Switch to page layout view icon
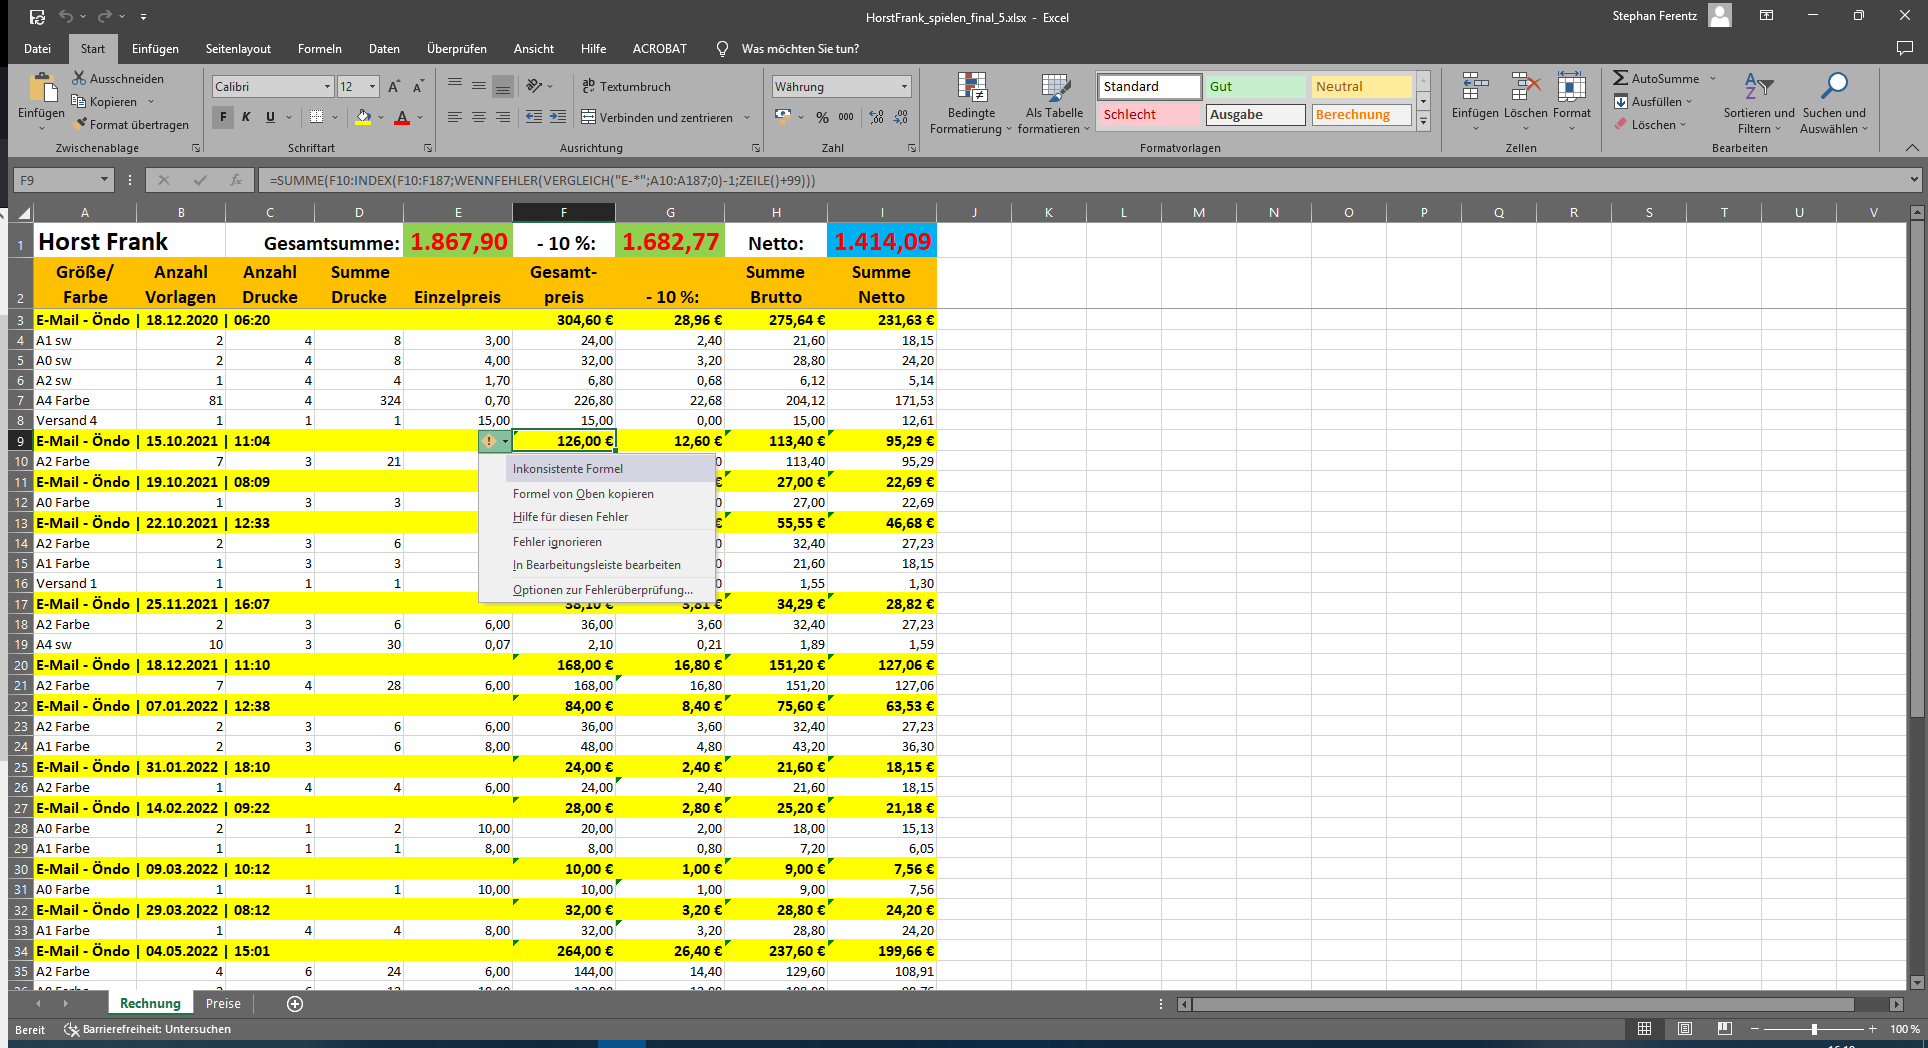The width and height of the screenshot is (1928, 1048). [x=1685, y=1029]
